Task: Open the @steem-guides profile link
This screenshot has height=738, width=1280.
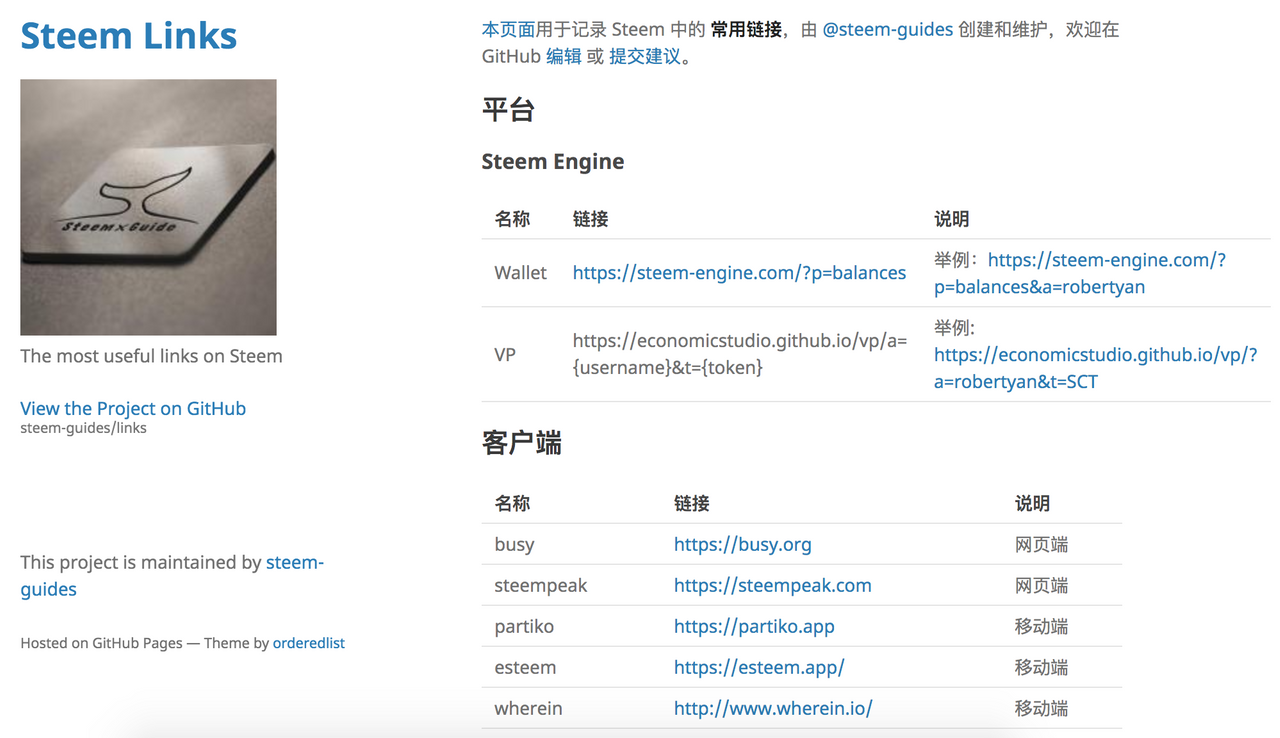Action: [887, 29]
